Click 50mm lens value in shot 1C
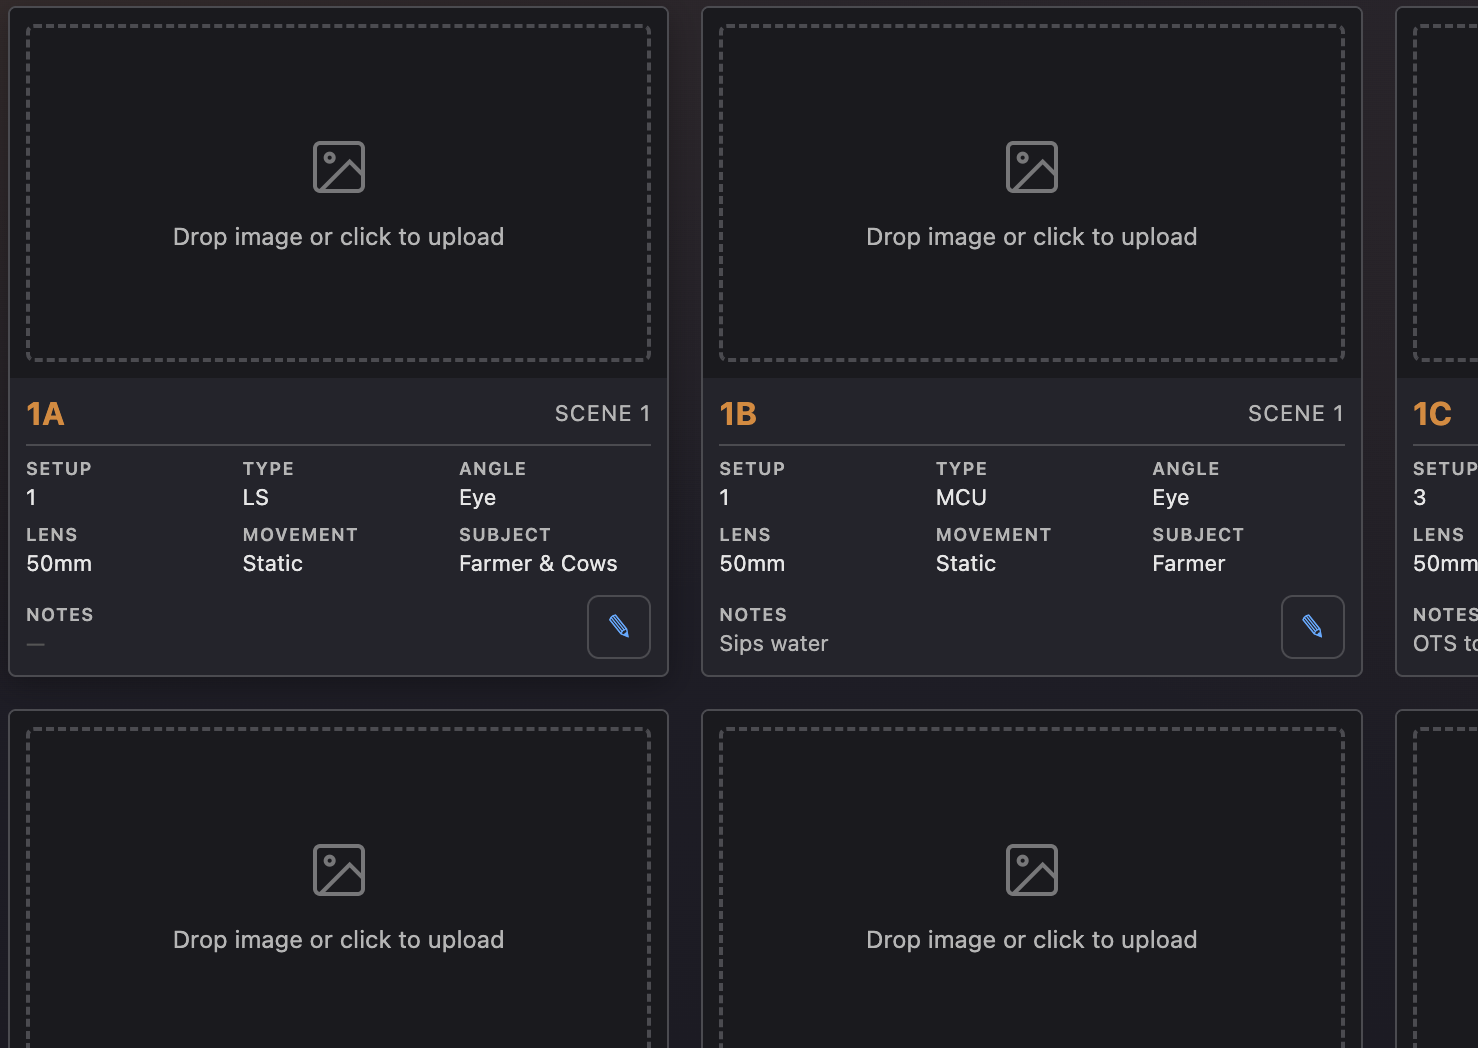Screen dimensions: 1478x1048 (1445, 563)
